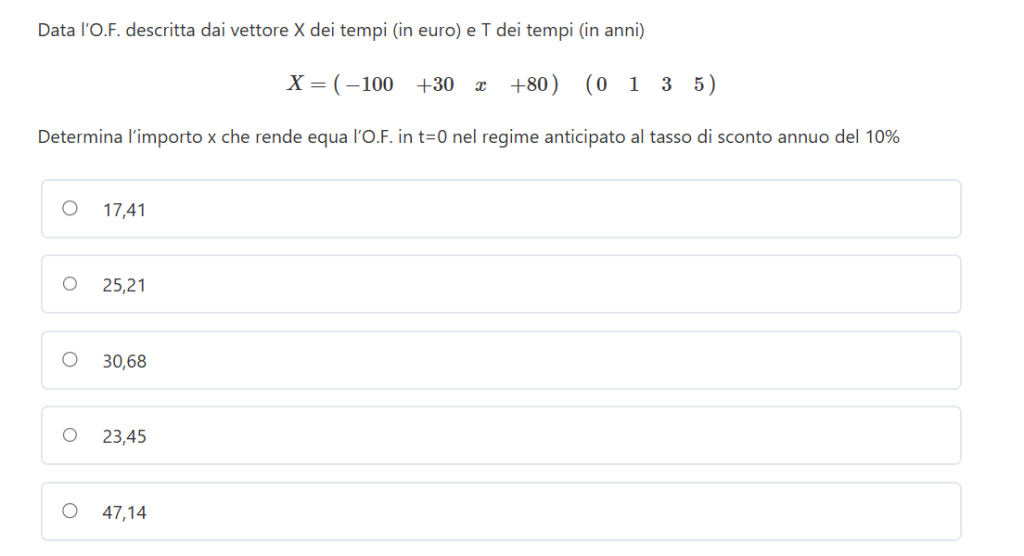
Task: Click the "X =" formula symbol
Action: (303, 85)
